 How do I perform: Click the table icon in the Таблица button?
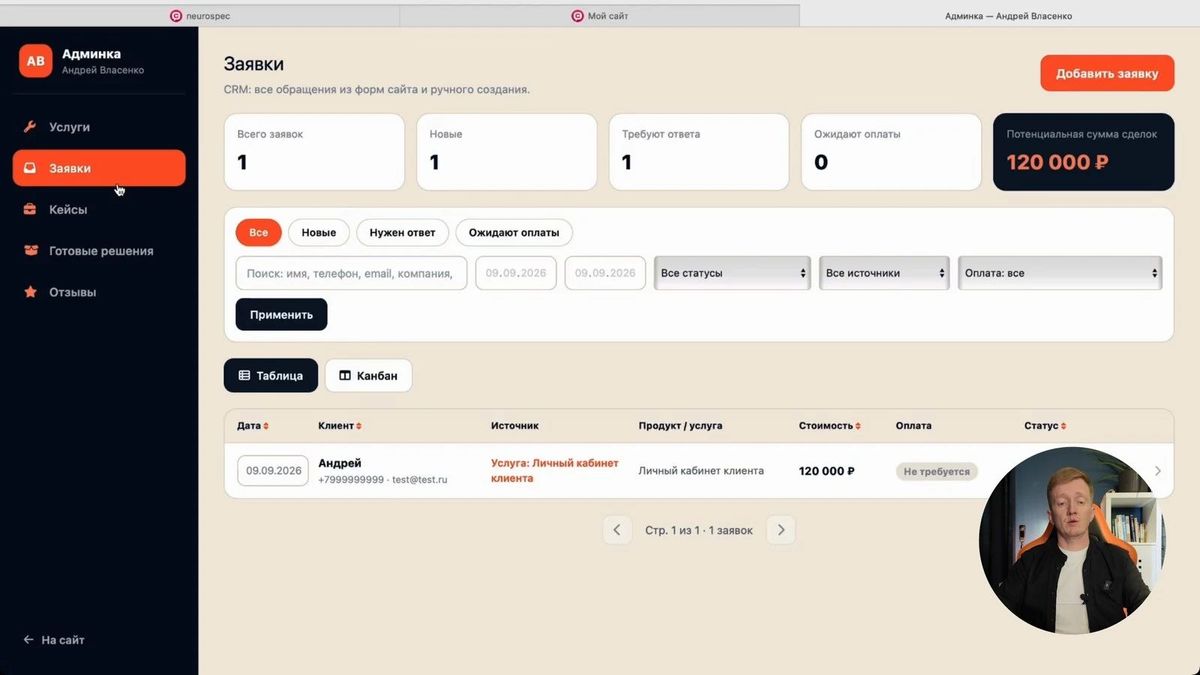pyautogui.click(x=244, y=376)
